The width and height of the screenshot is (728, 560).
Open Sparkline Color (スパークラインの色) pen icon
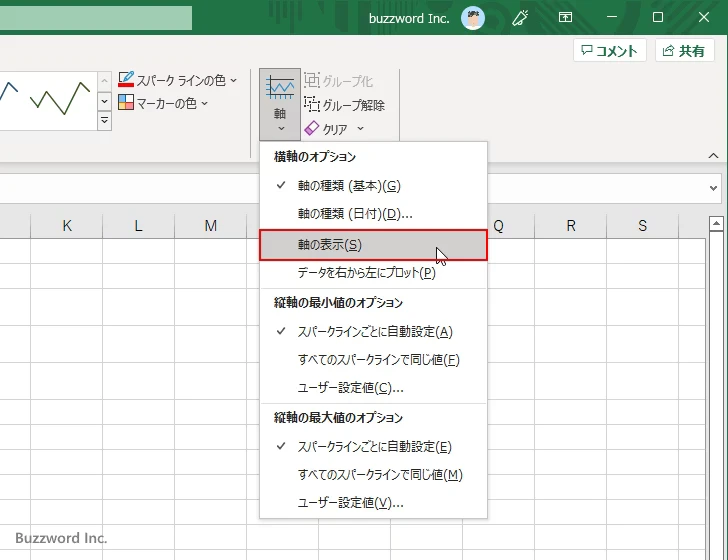tap(126, 80)
